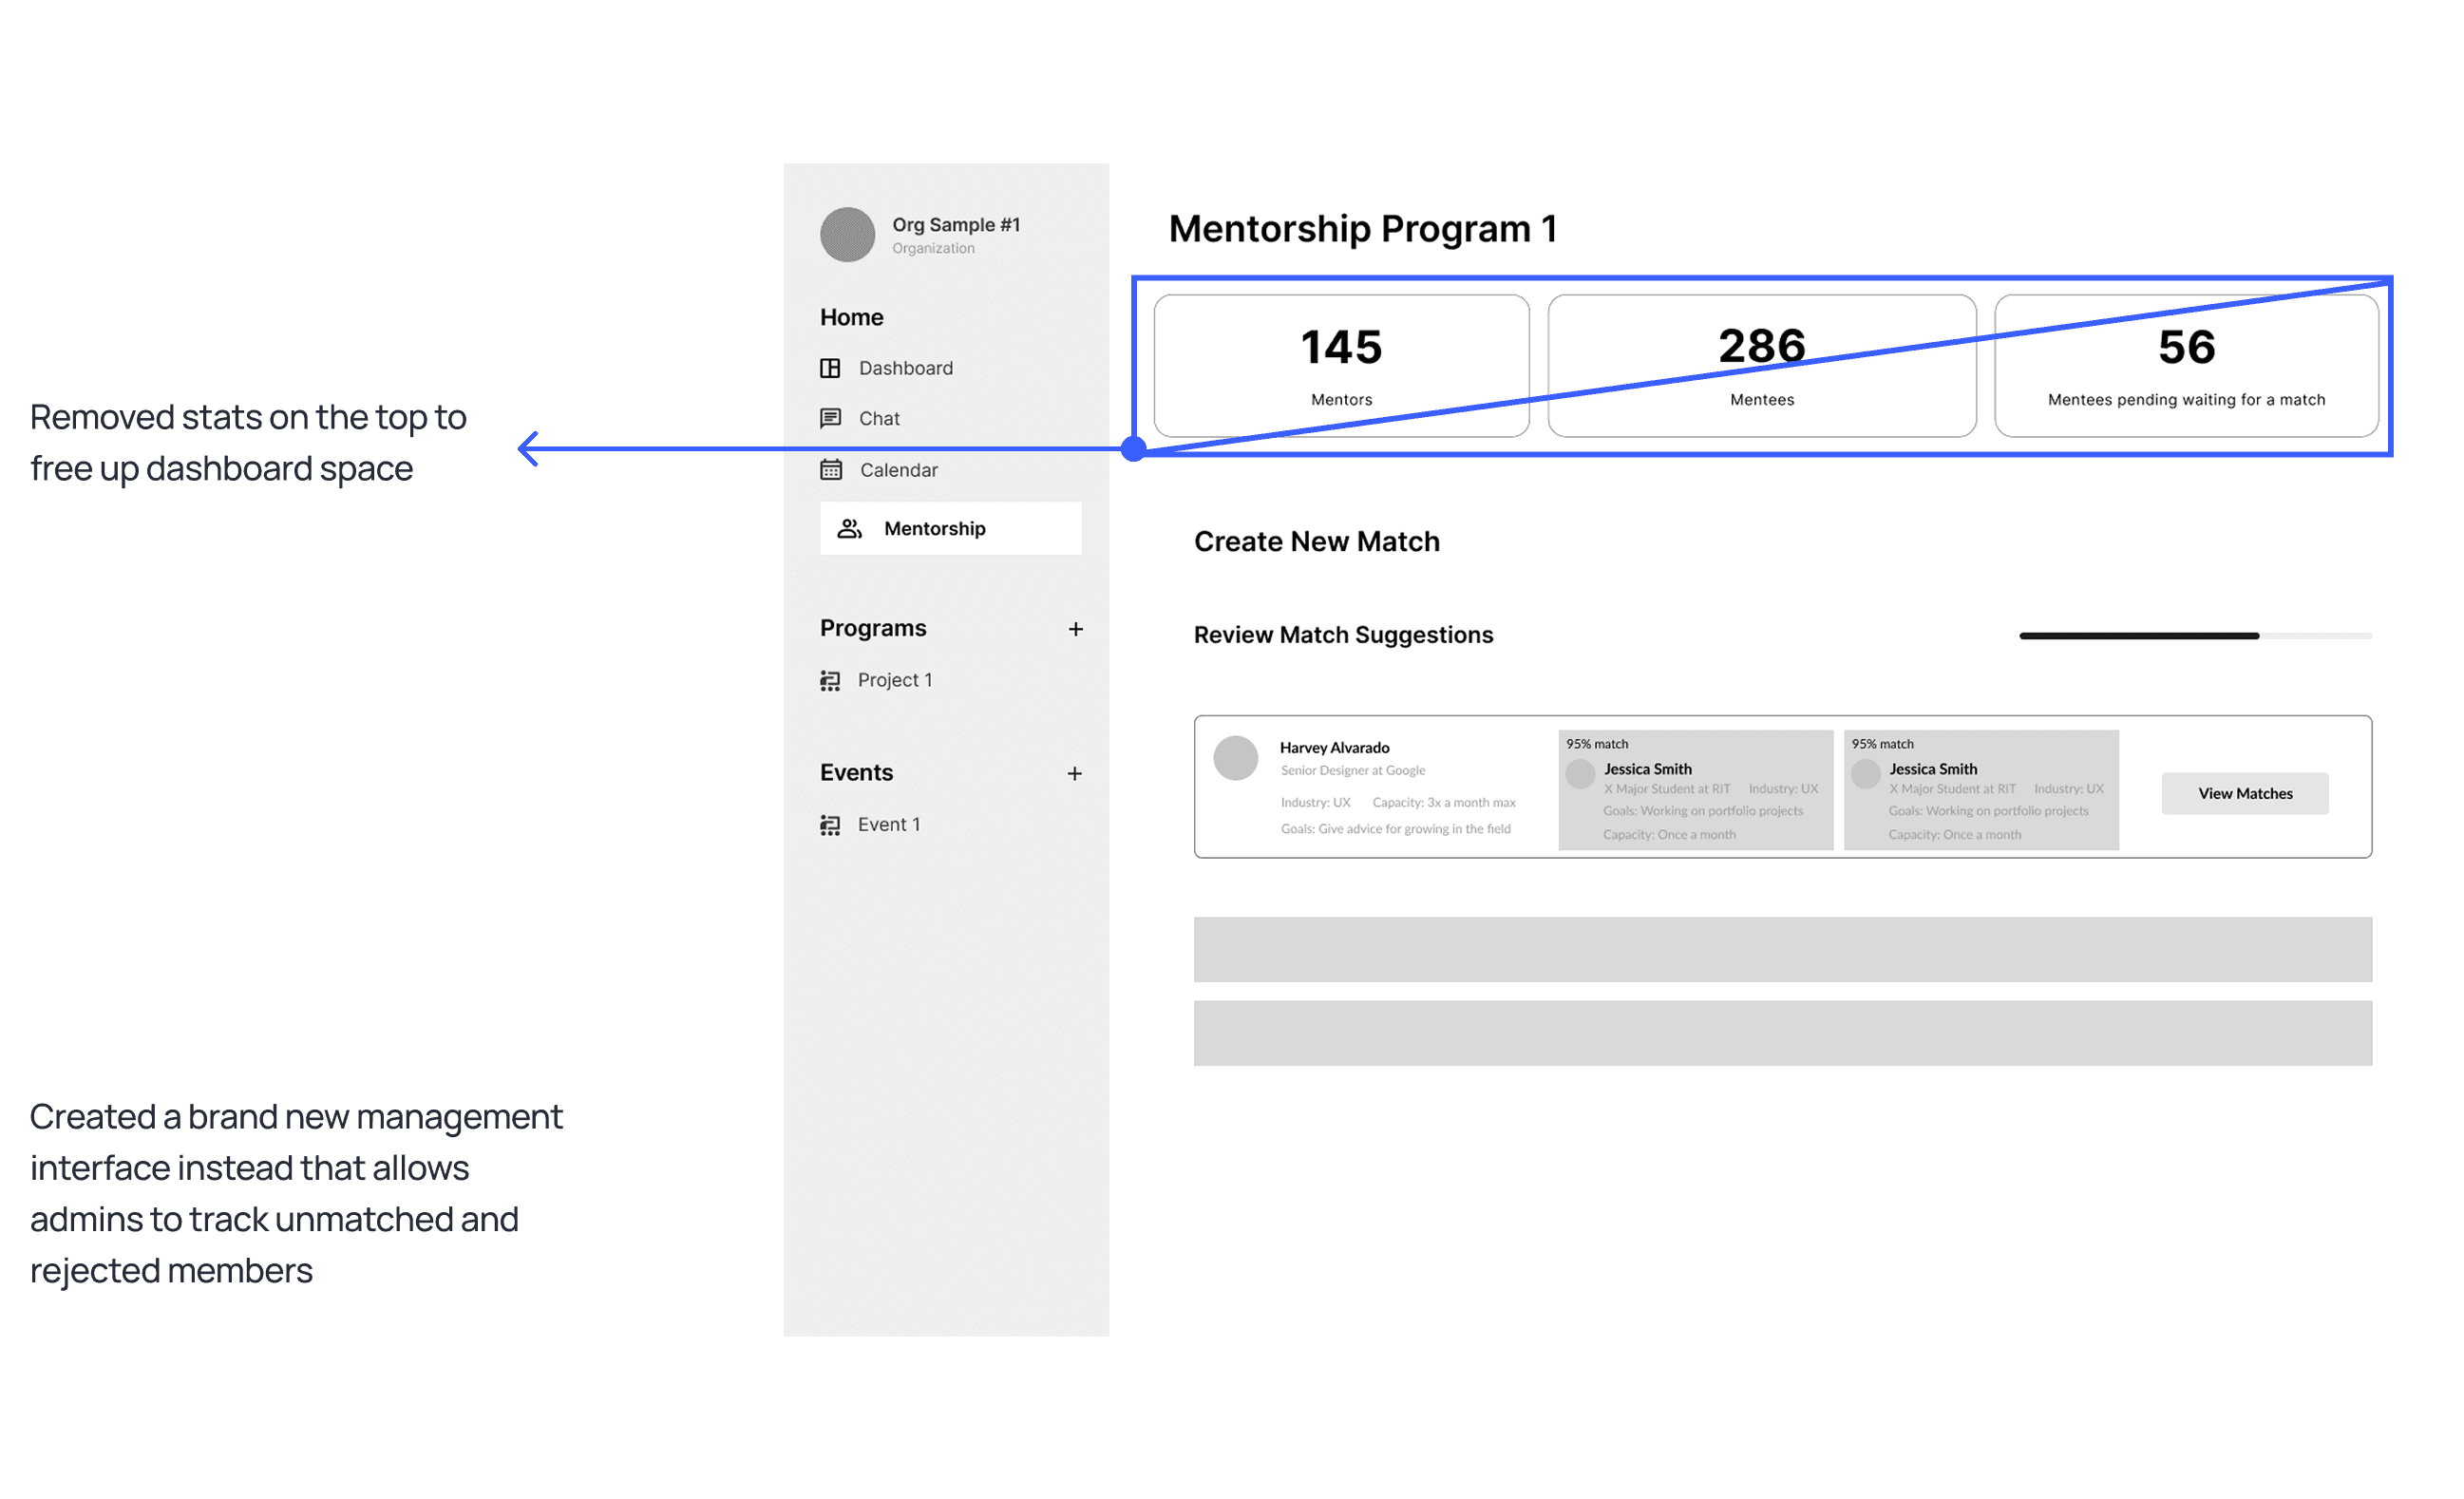Select the 286 Mentees stat card

click(x=1761, y=366)
